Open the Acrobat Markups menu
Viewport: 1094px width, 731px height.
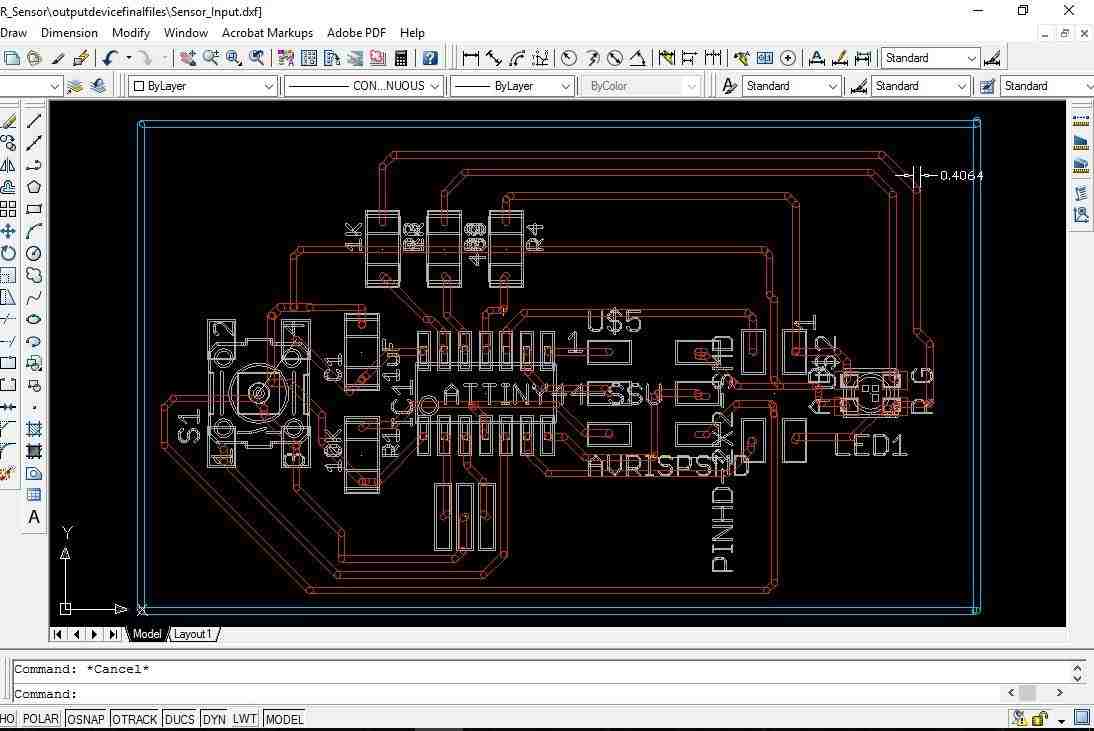267,33
